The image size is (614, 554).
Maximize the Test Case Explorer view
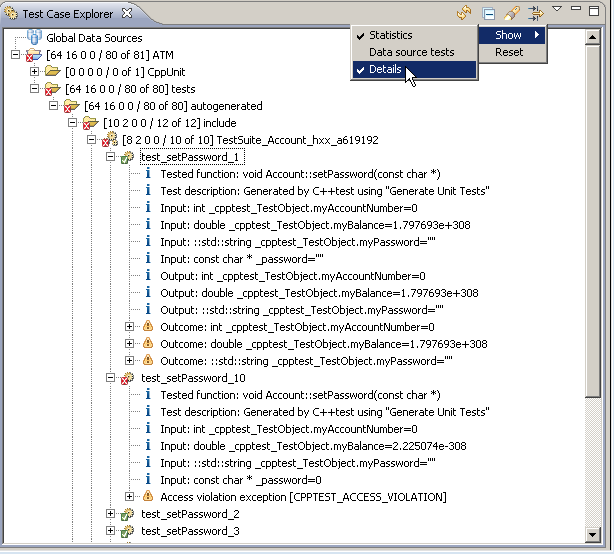594,11
